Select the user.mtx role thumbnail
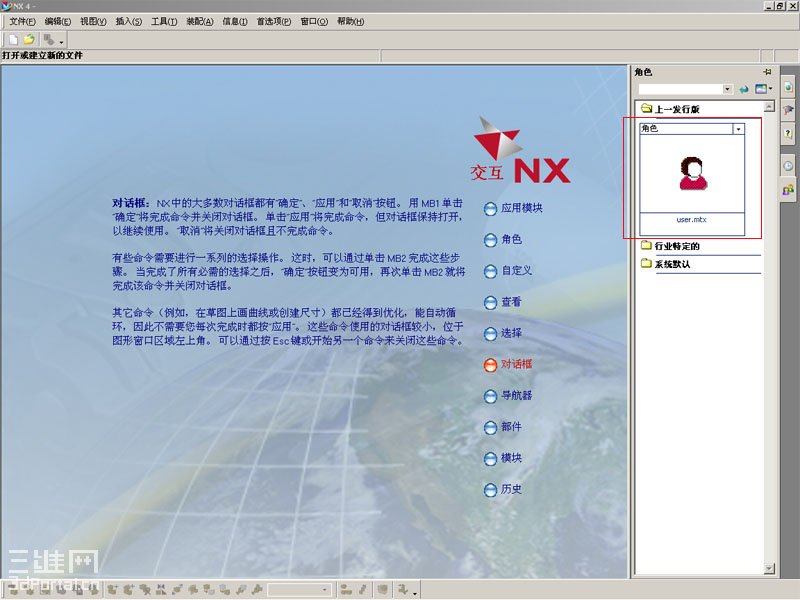Image resolution: width=800 pixels, height=600 pixels. click(692, 173)
